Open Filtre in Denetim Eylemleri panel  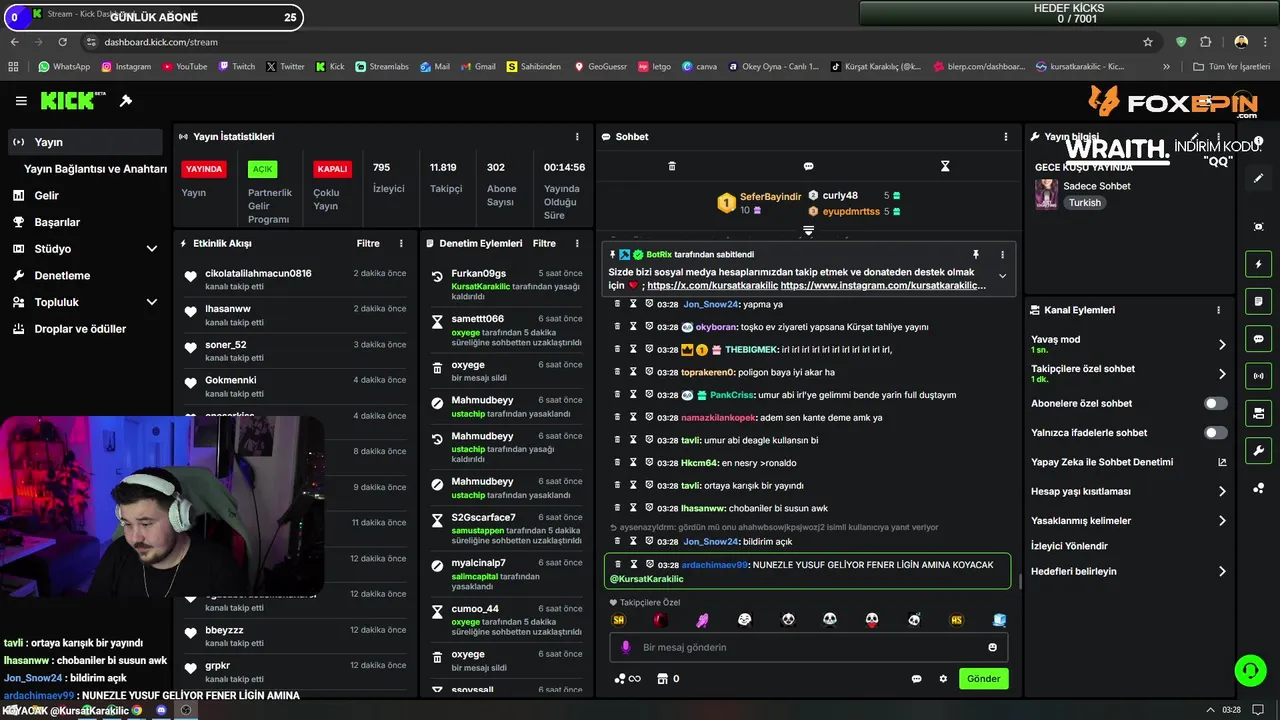click(x=544, y=243)
